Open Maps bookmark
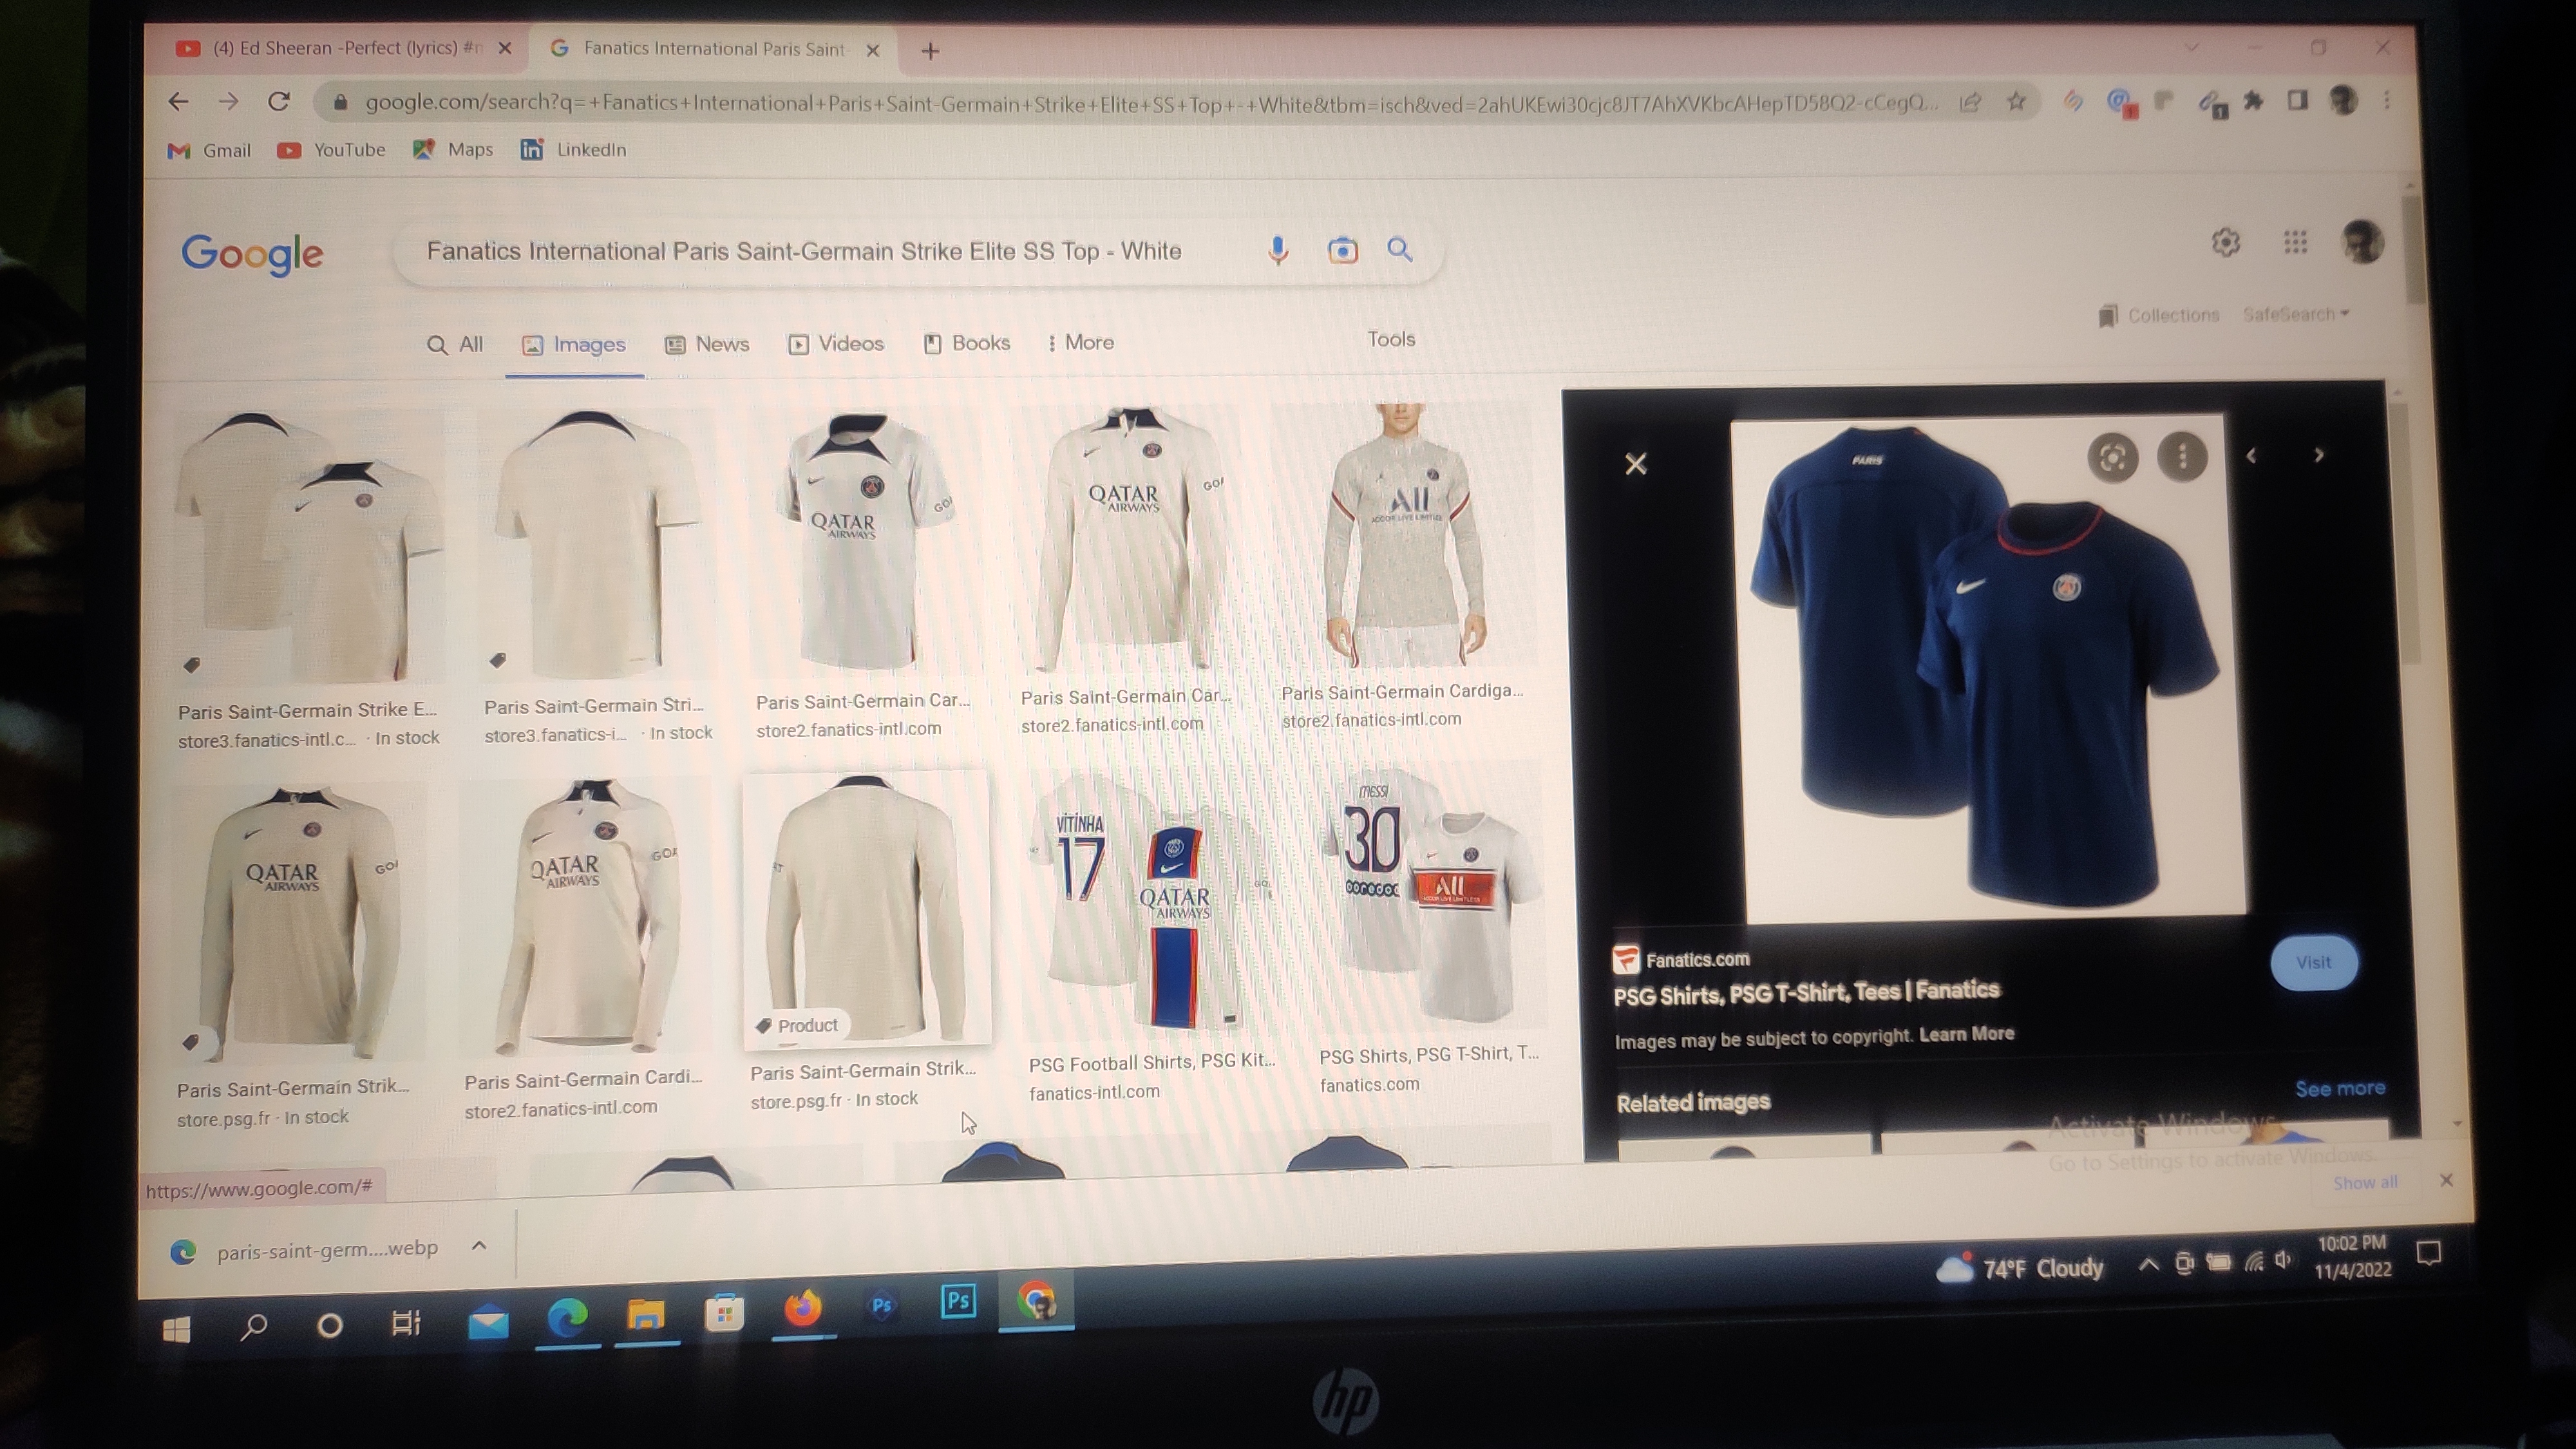 click(453, 149)
